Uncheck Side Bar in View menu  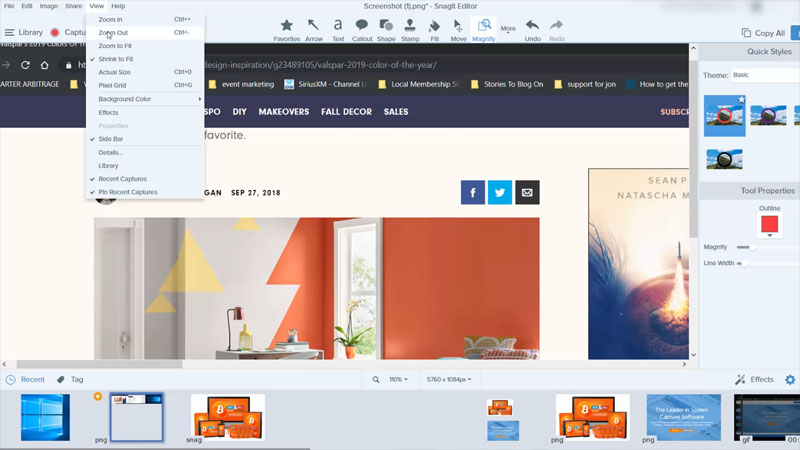[111, 139]
